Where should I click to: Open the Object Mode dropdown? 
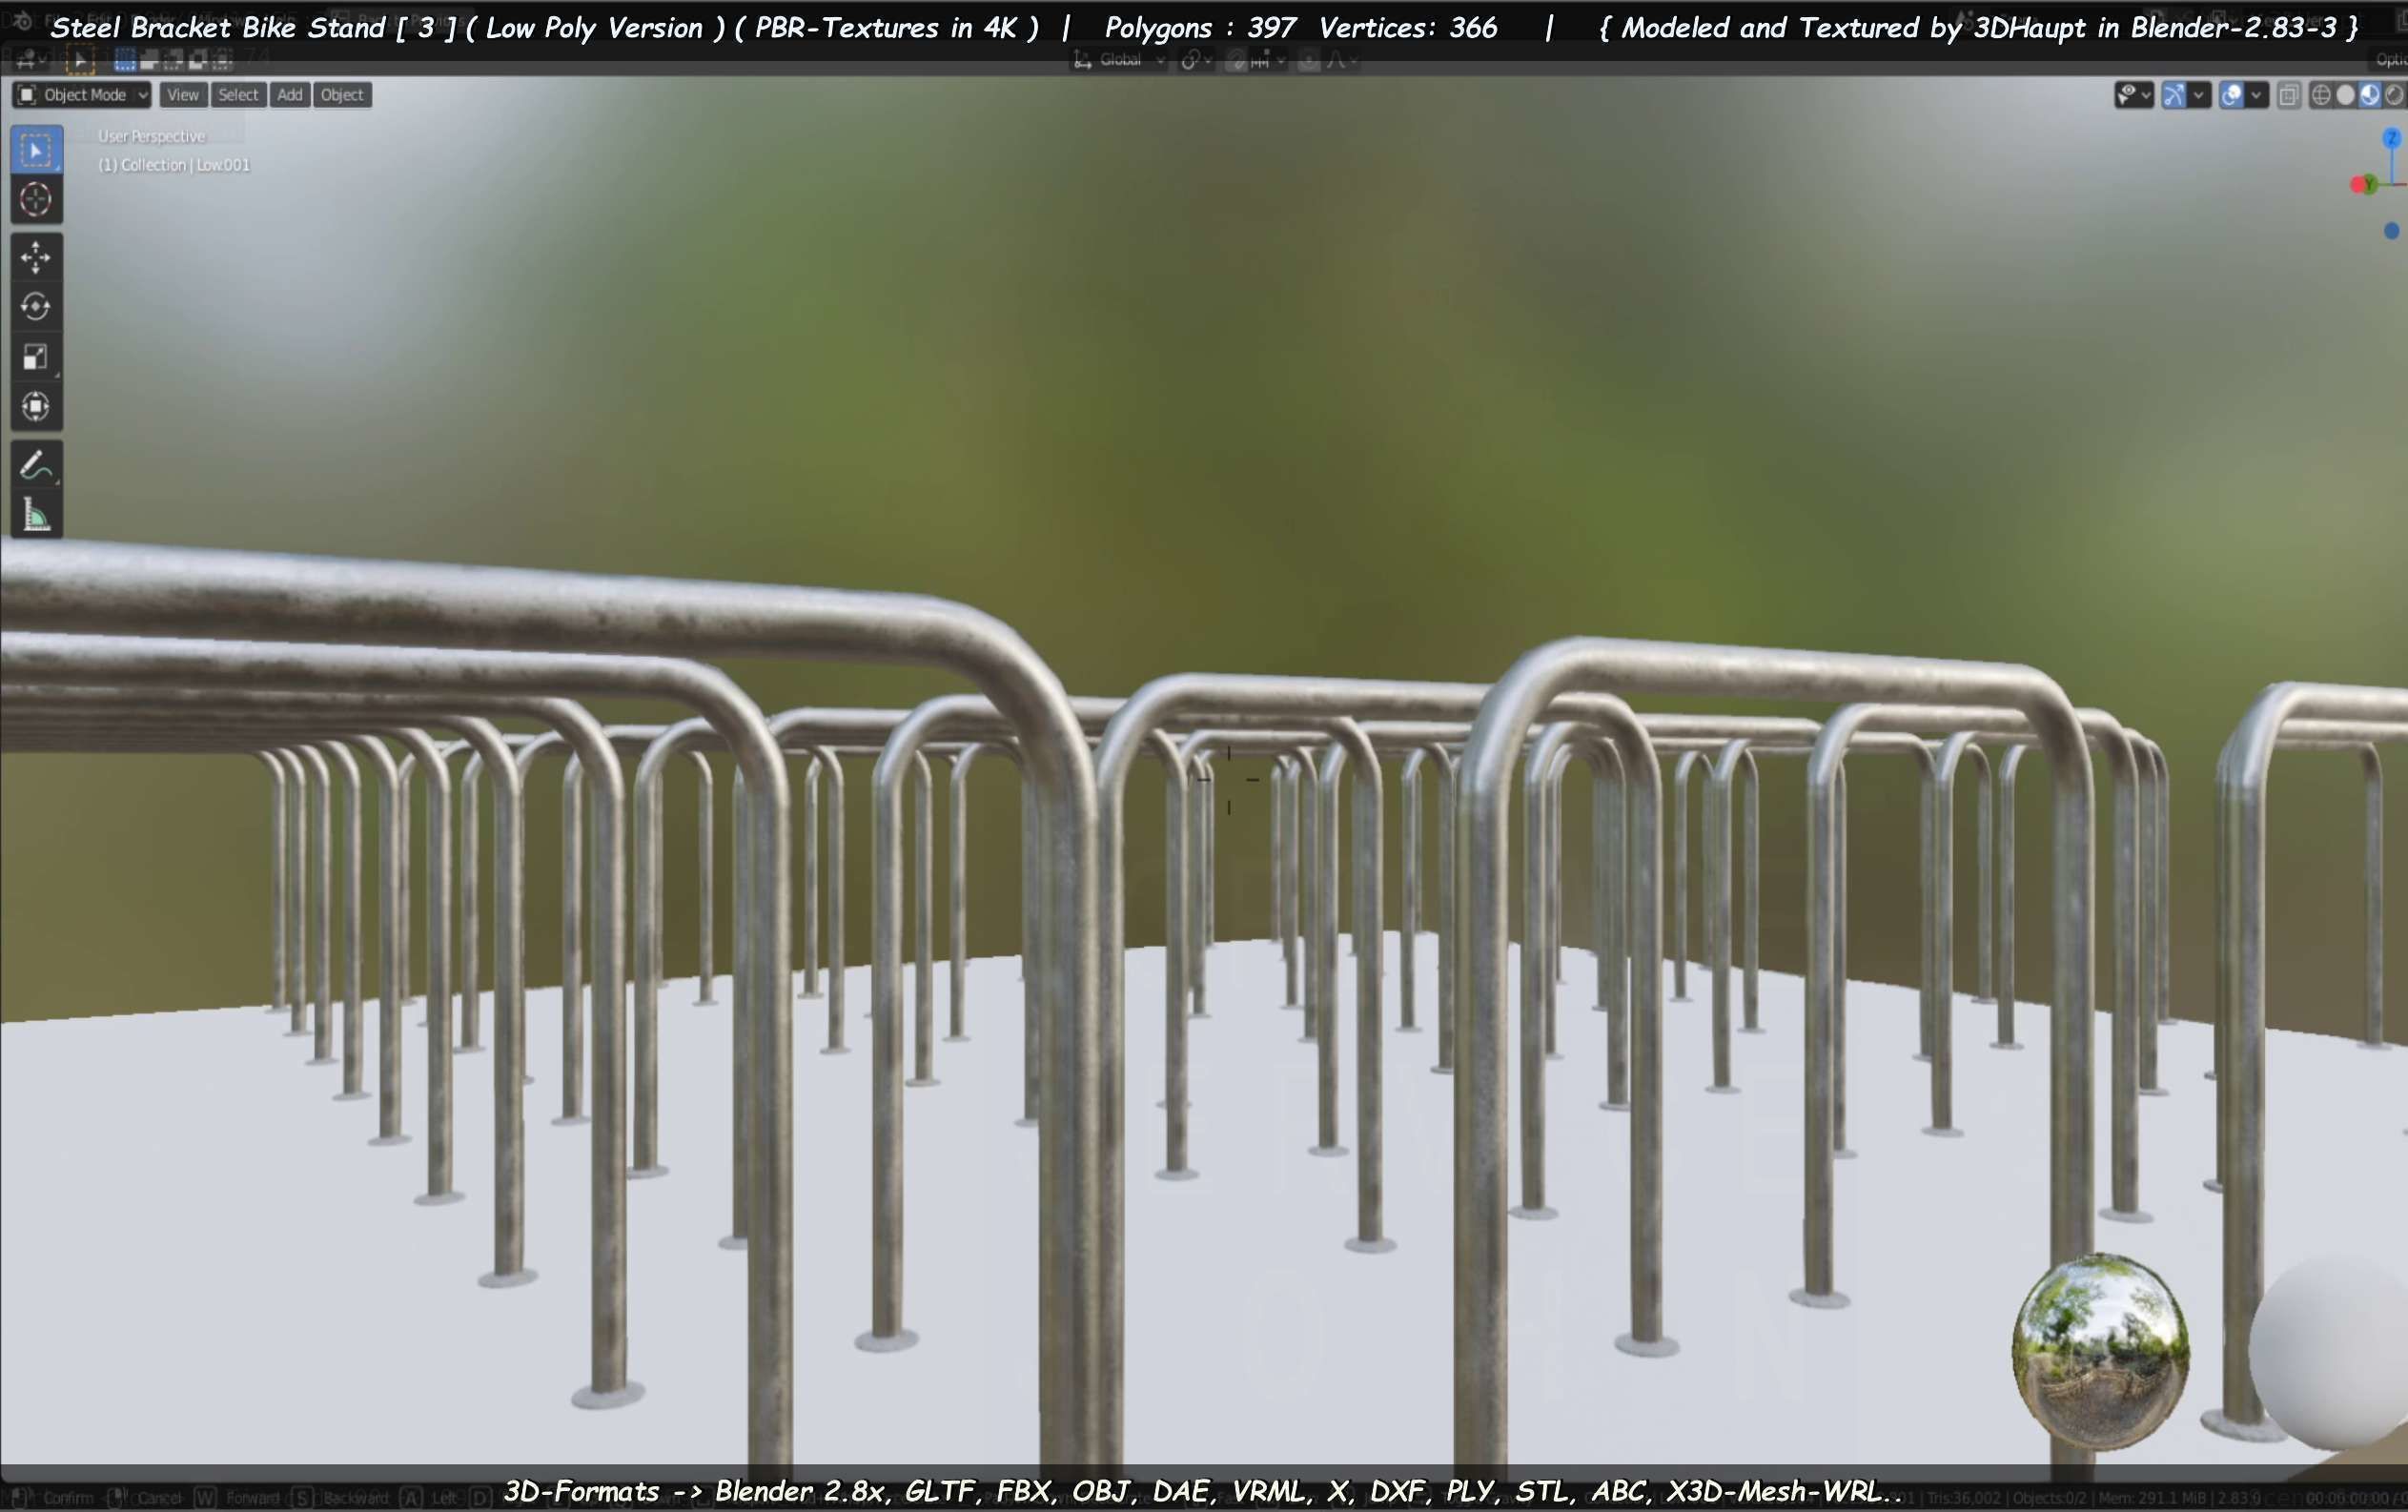click(83, 95)
